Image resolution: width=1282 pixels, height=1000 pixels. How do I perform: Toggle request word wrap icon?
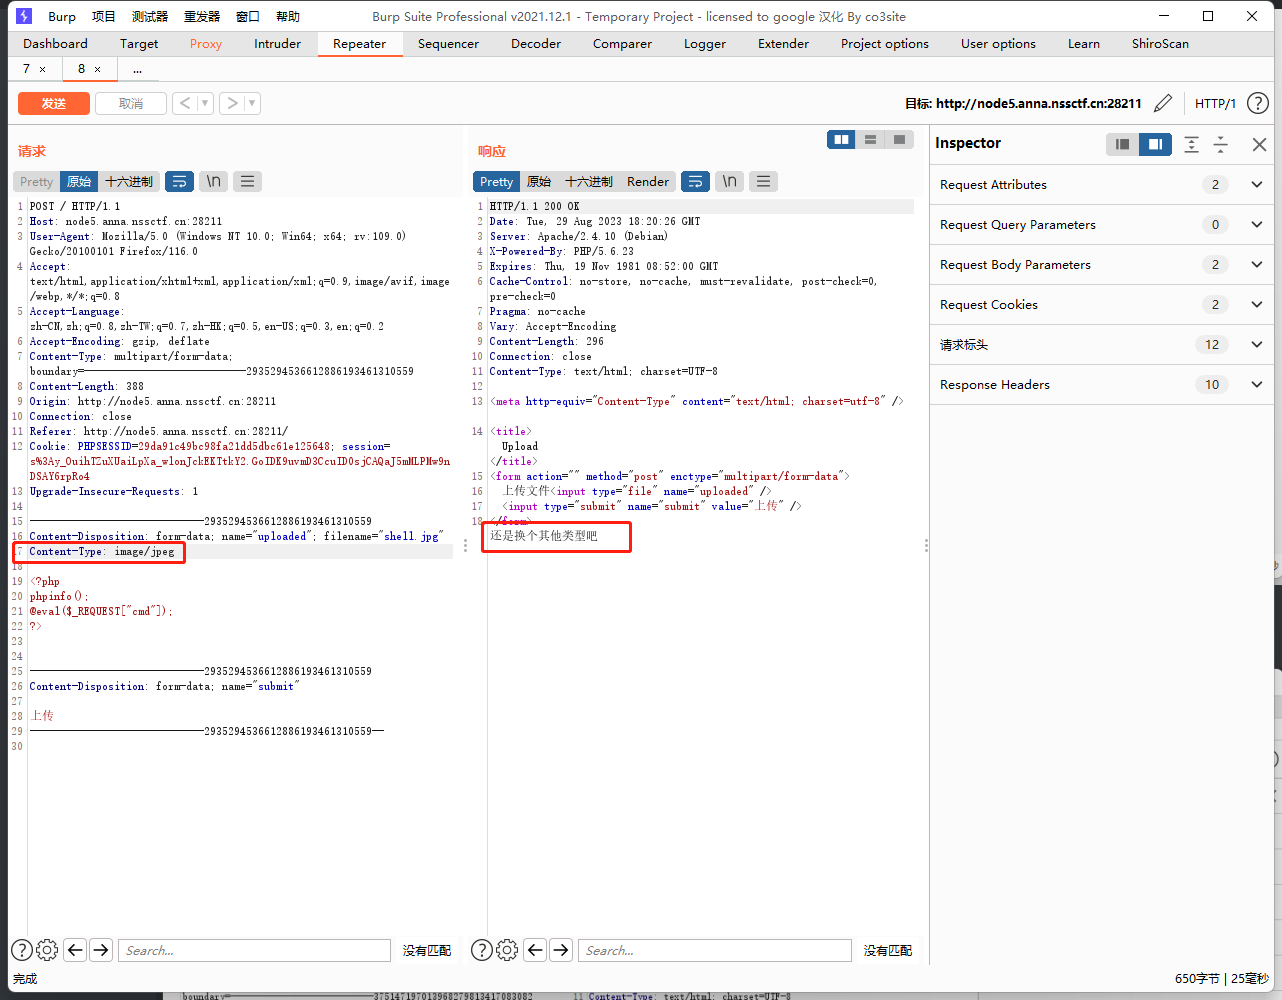coord(179,181)
